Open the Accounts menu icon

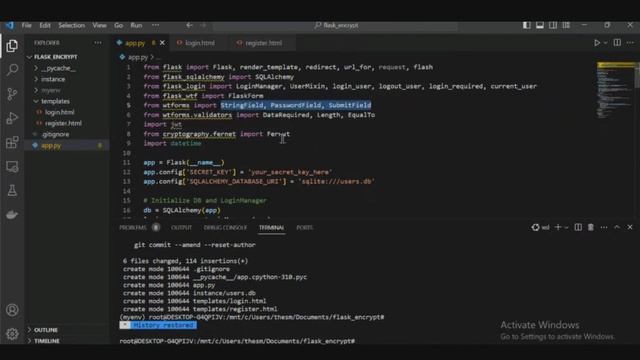pyautogui.click(x=12, y=310)
